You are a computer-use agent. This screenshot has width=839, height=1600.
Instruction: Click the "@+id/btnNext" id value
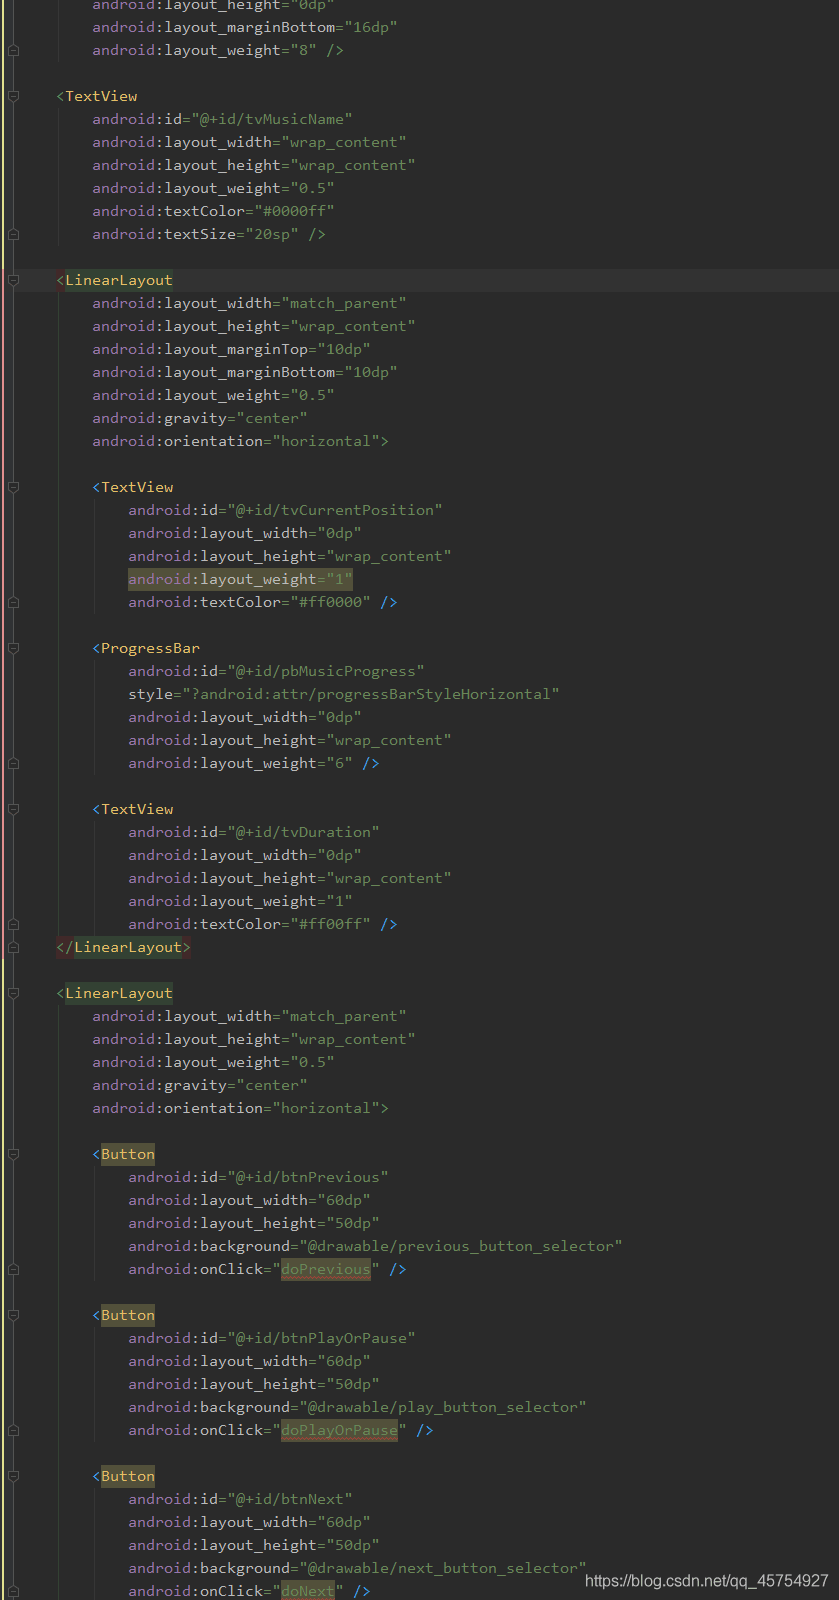click(290, 1499)
